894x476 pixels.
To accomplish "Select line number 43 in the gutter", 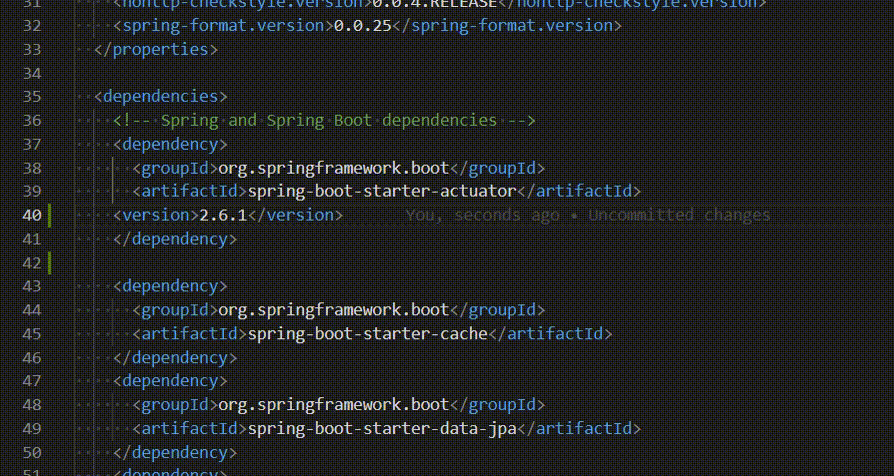I will tap(32, 286).
